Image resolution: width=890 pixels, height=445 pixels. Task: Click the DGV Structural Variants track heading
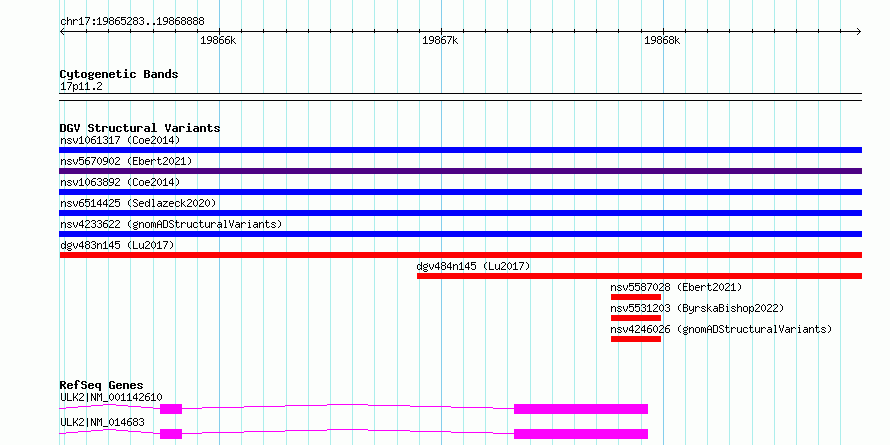tap(140, 128)
